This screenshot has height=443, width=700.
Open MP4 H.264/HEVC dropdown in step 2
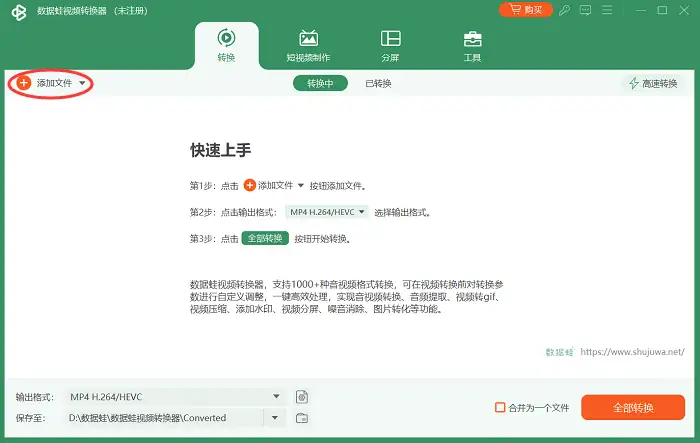click(x=327, y=212)
